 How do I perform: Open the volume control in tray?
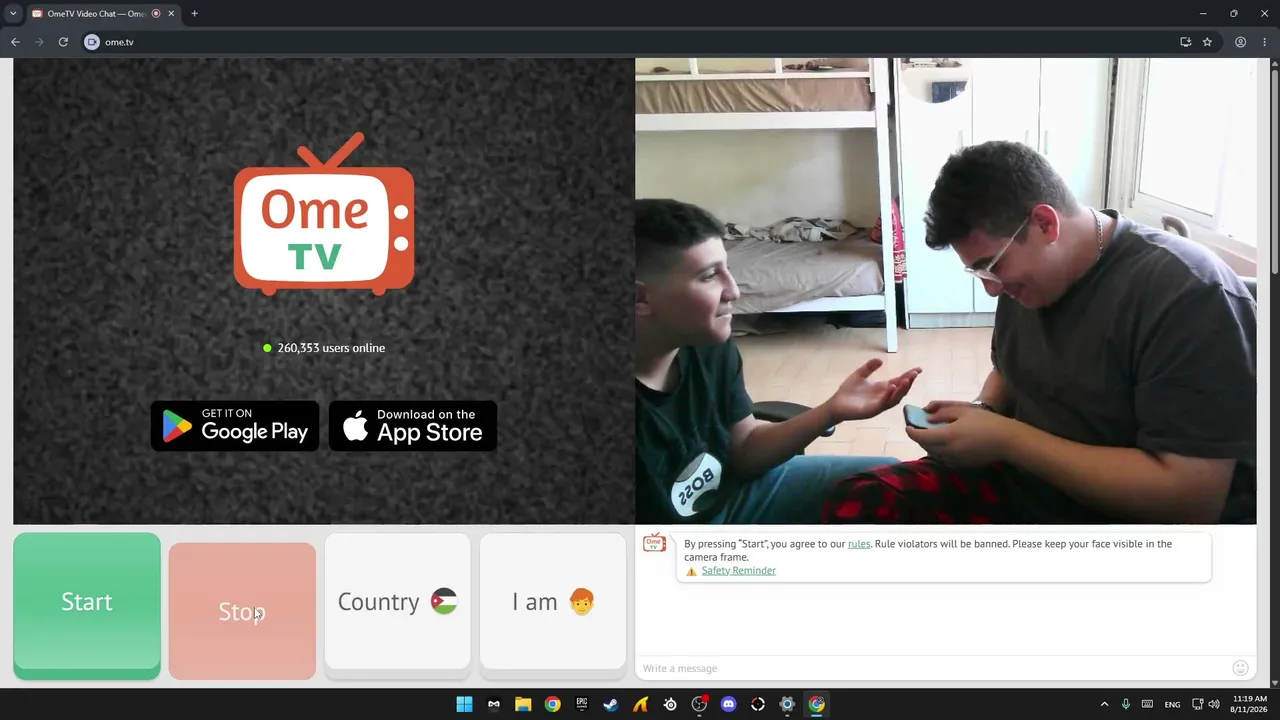[x=1214, y=704]
